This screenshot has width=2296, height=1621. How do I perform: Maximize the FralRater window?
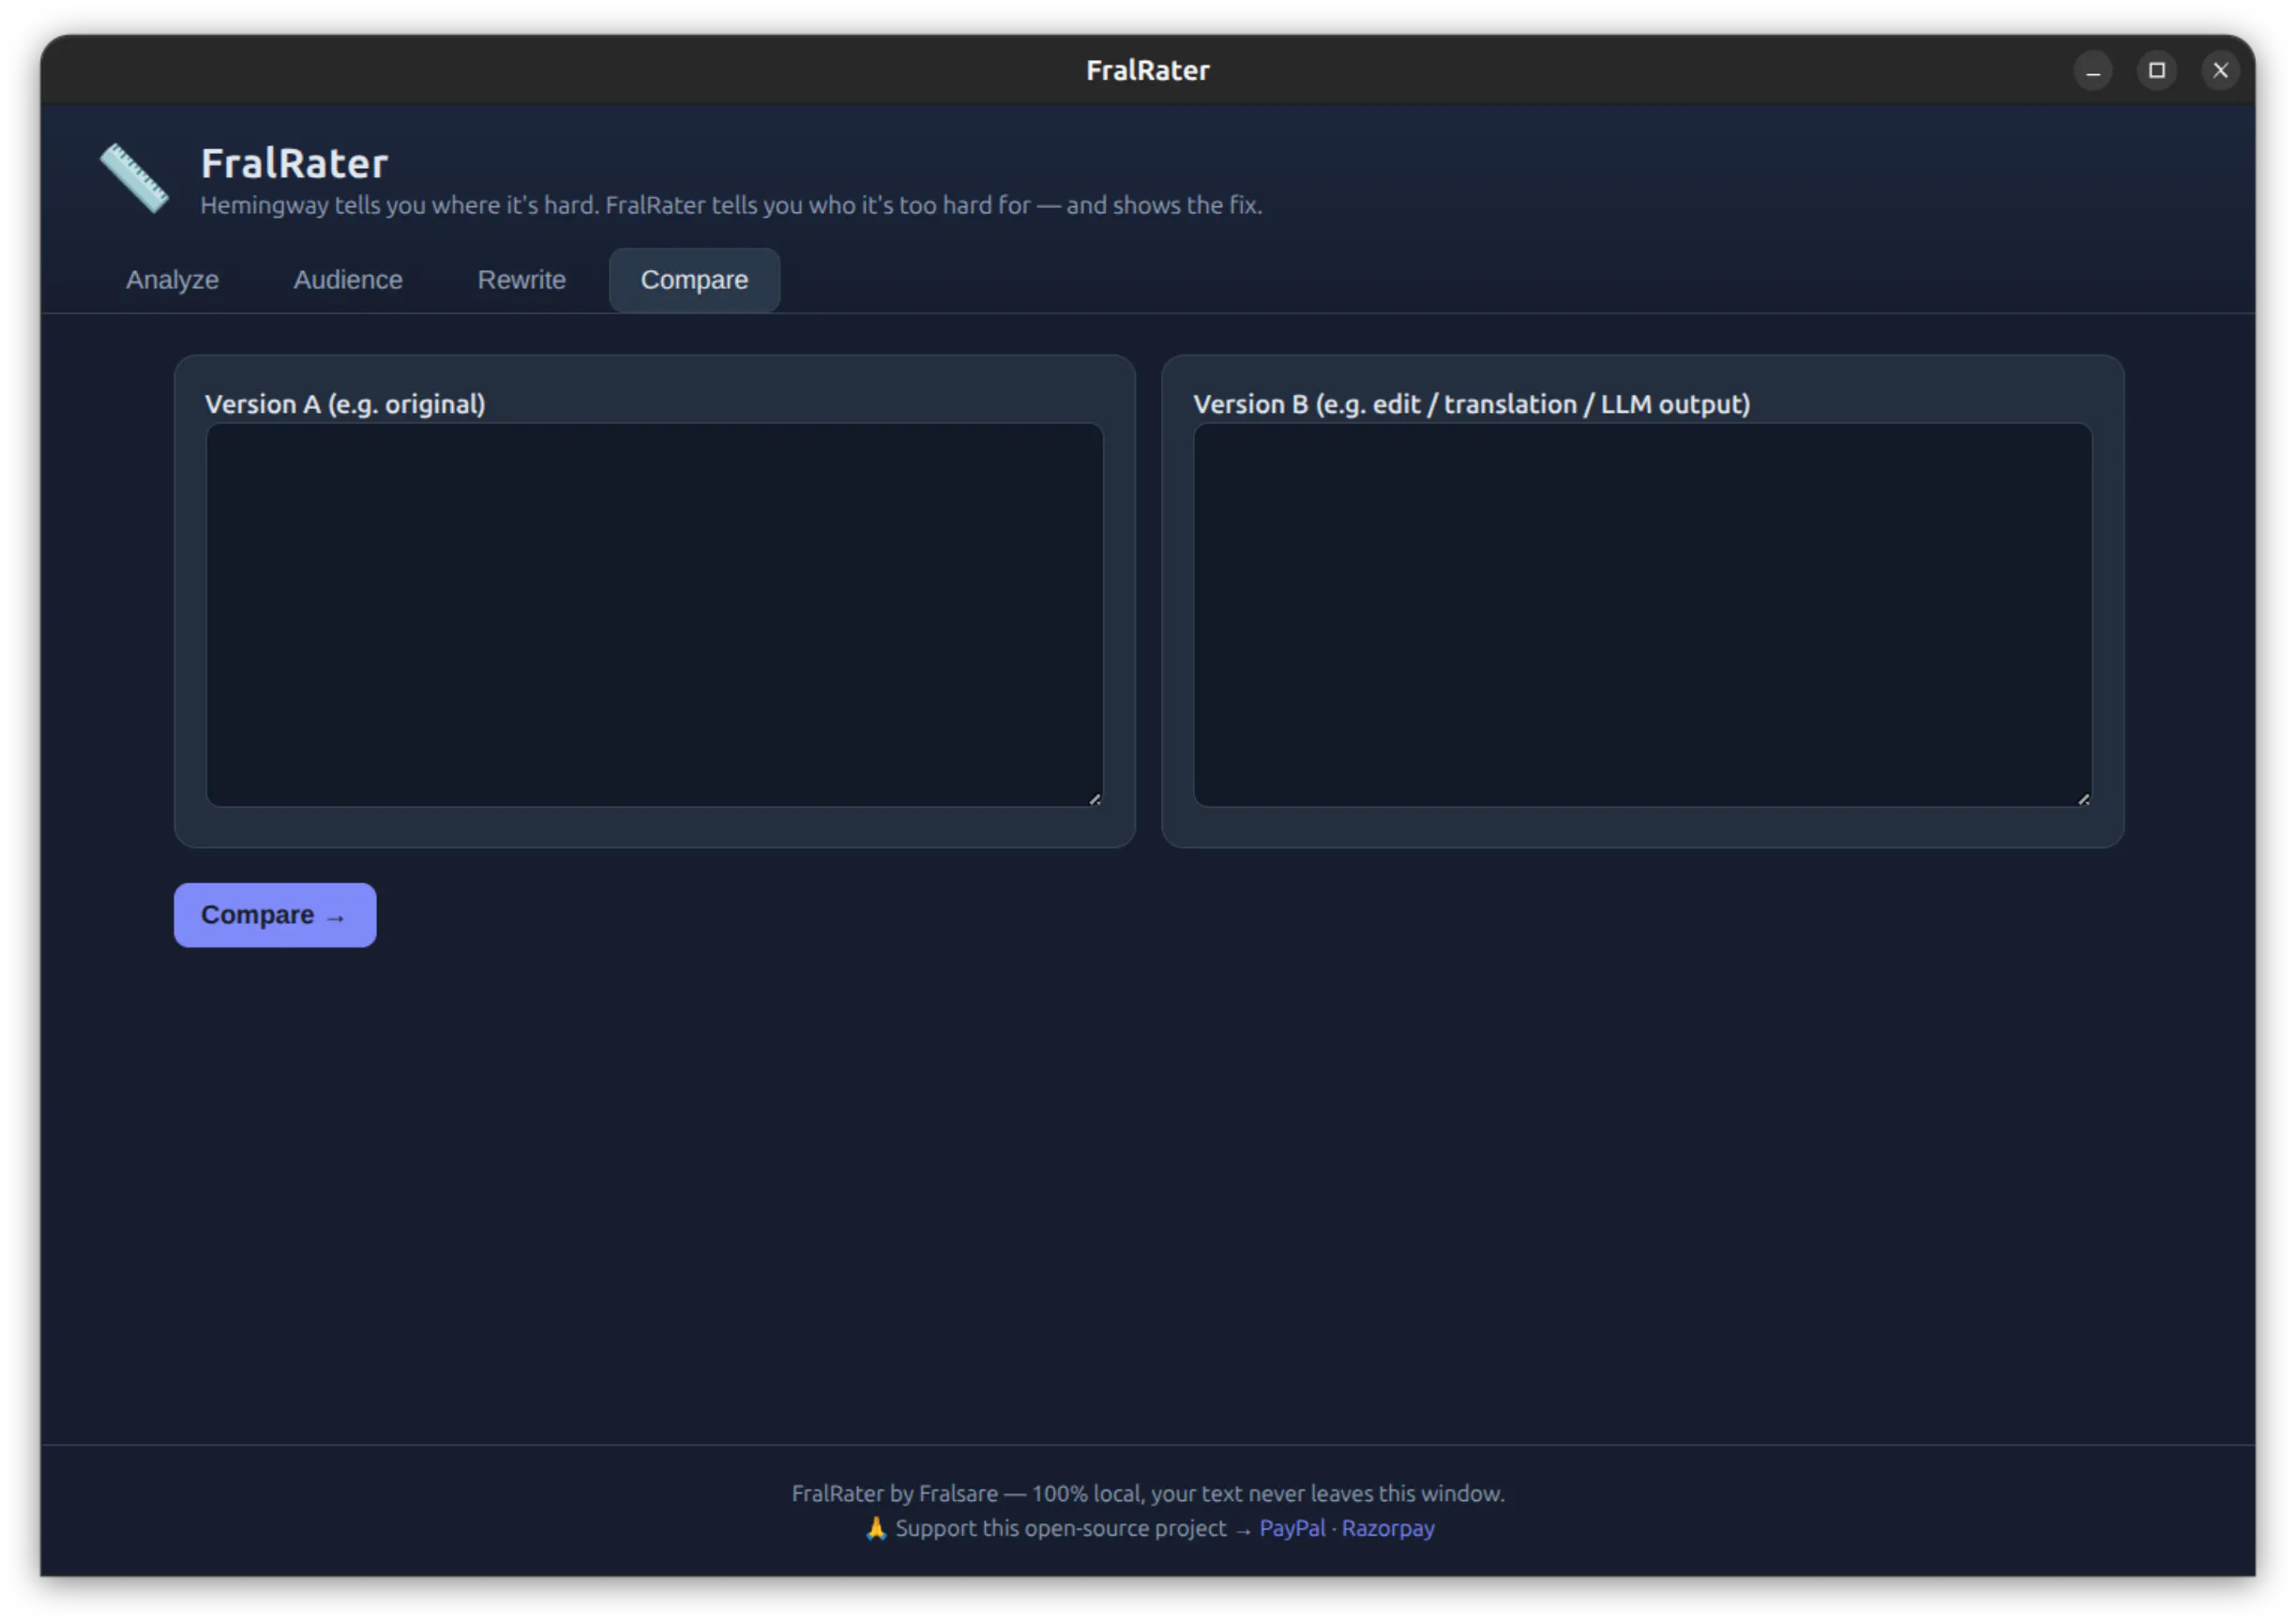[2156, 71]
